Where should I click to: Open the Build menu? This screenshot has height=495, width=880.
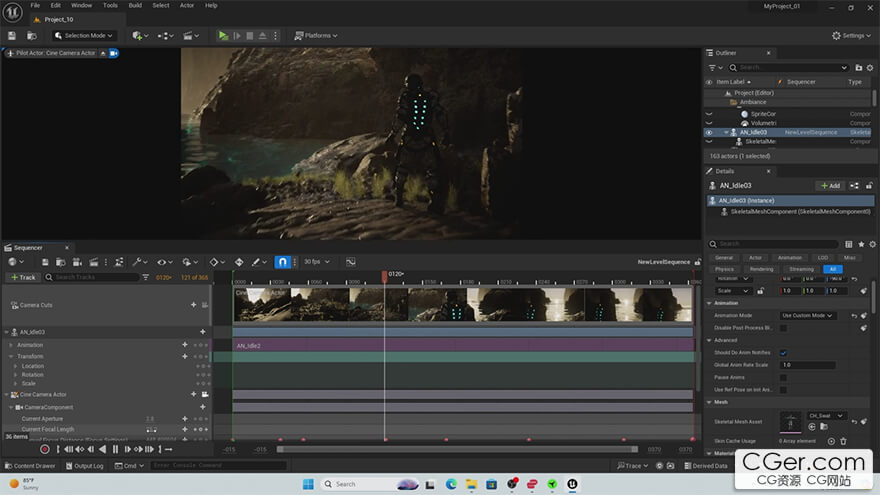pyautogui.click(x=135, y=5)
